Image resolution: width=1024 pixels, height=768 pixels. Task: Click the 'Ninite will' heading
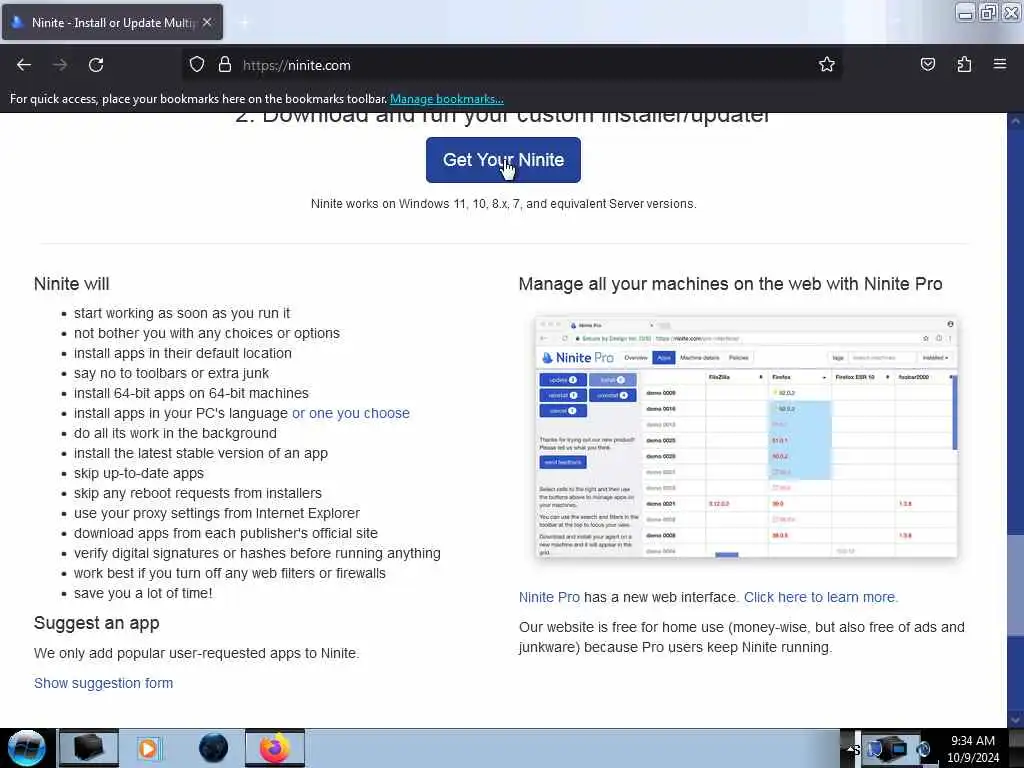[x=71, y=284]
